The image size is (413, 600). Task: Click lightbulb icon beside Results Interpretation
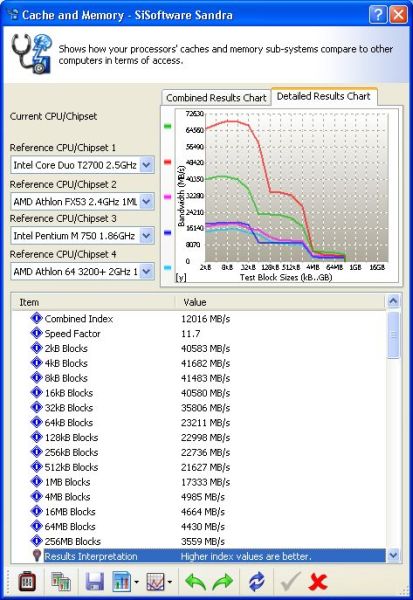[x=37, y=556]
